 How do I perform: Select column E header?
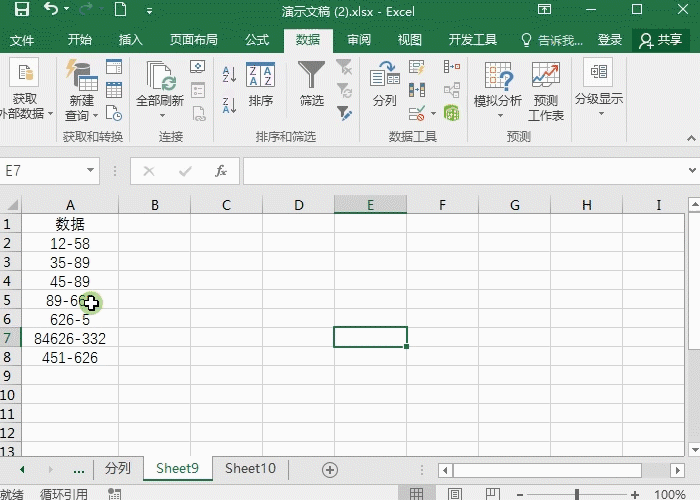click(x=370, y=205)
